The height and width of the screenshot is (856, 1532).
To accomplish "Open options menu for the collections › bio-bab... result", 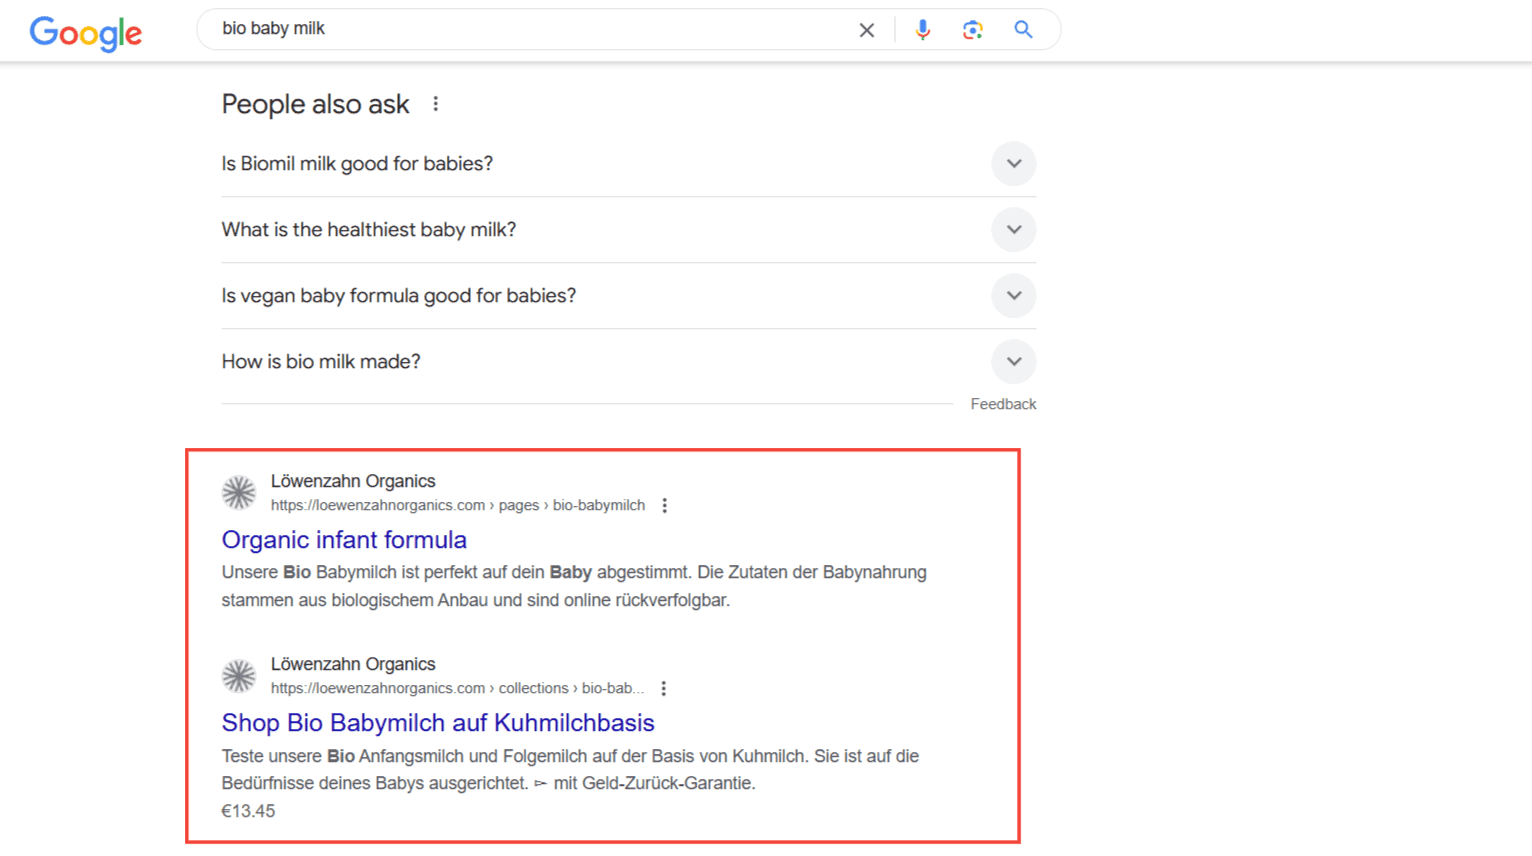I will (x=664, y=689).
